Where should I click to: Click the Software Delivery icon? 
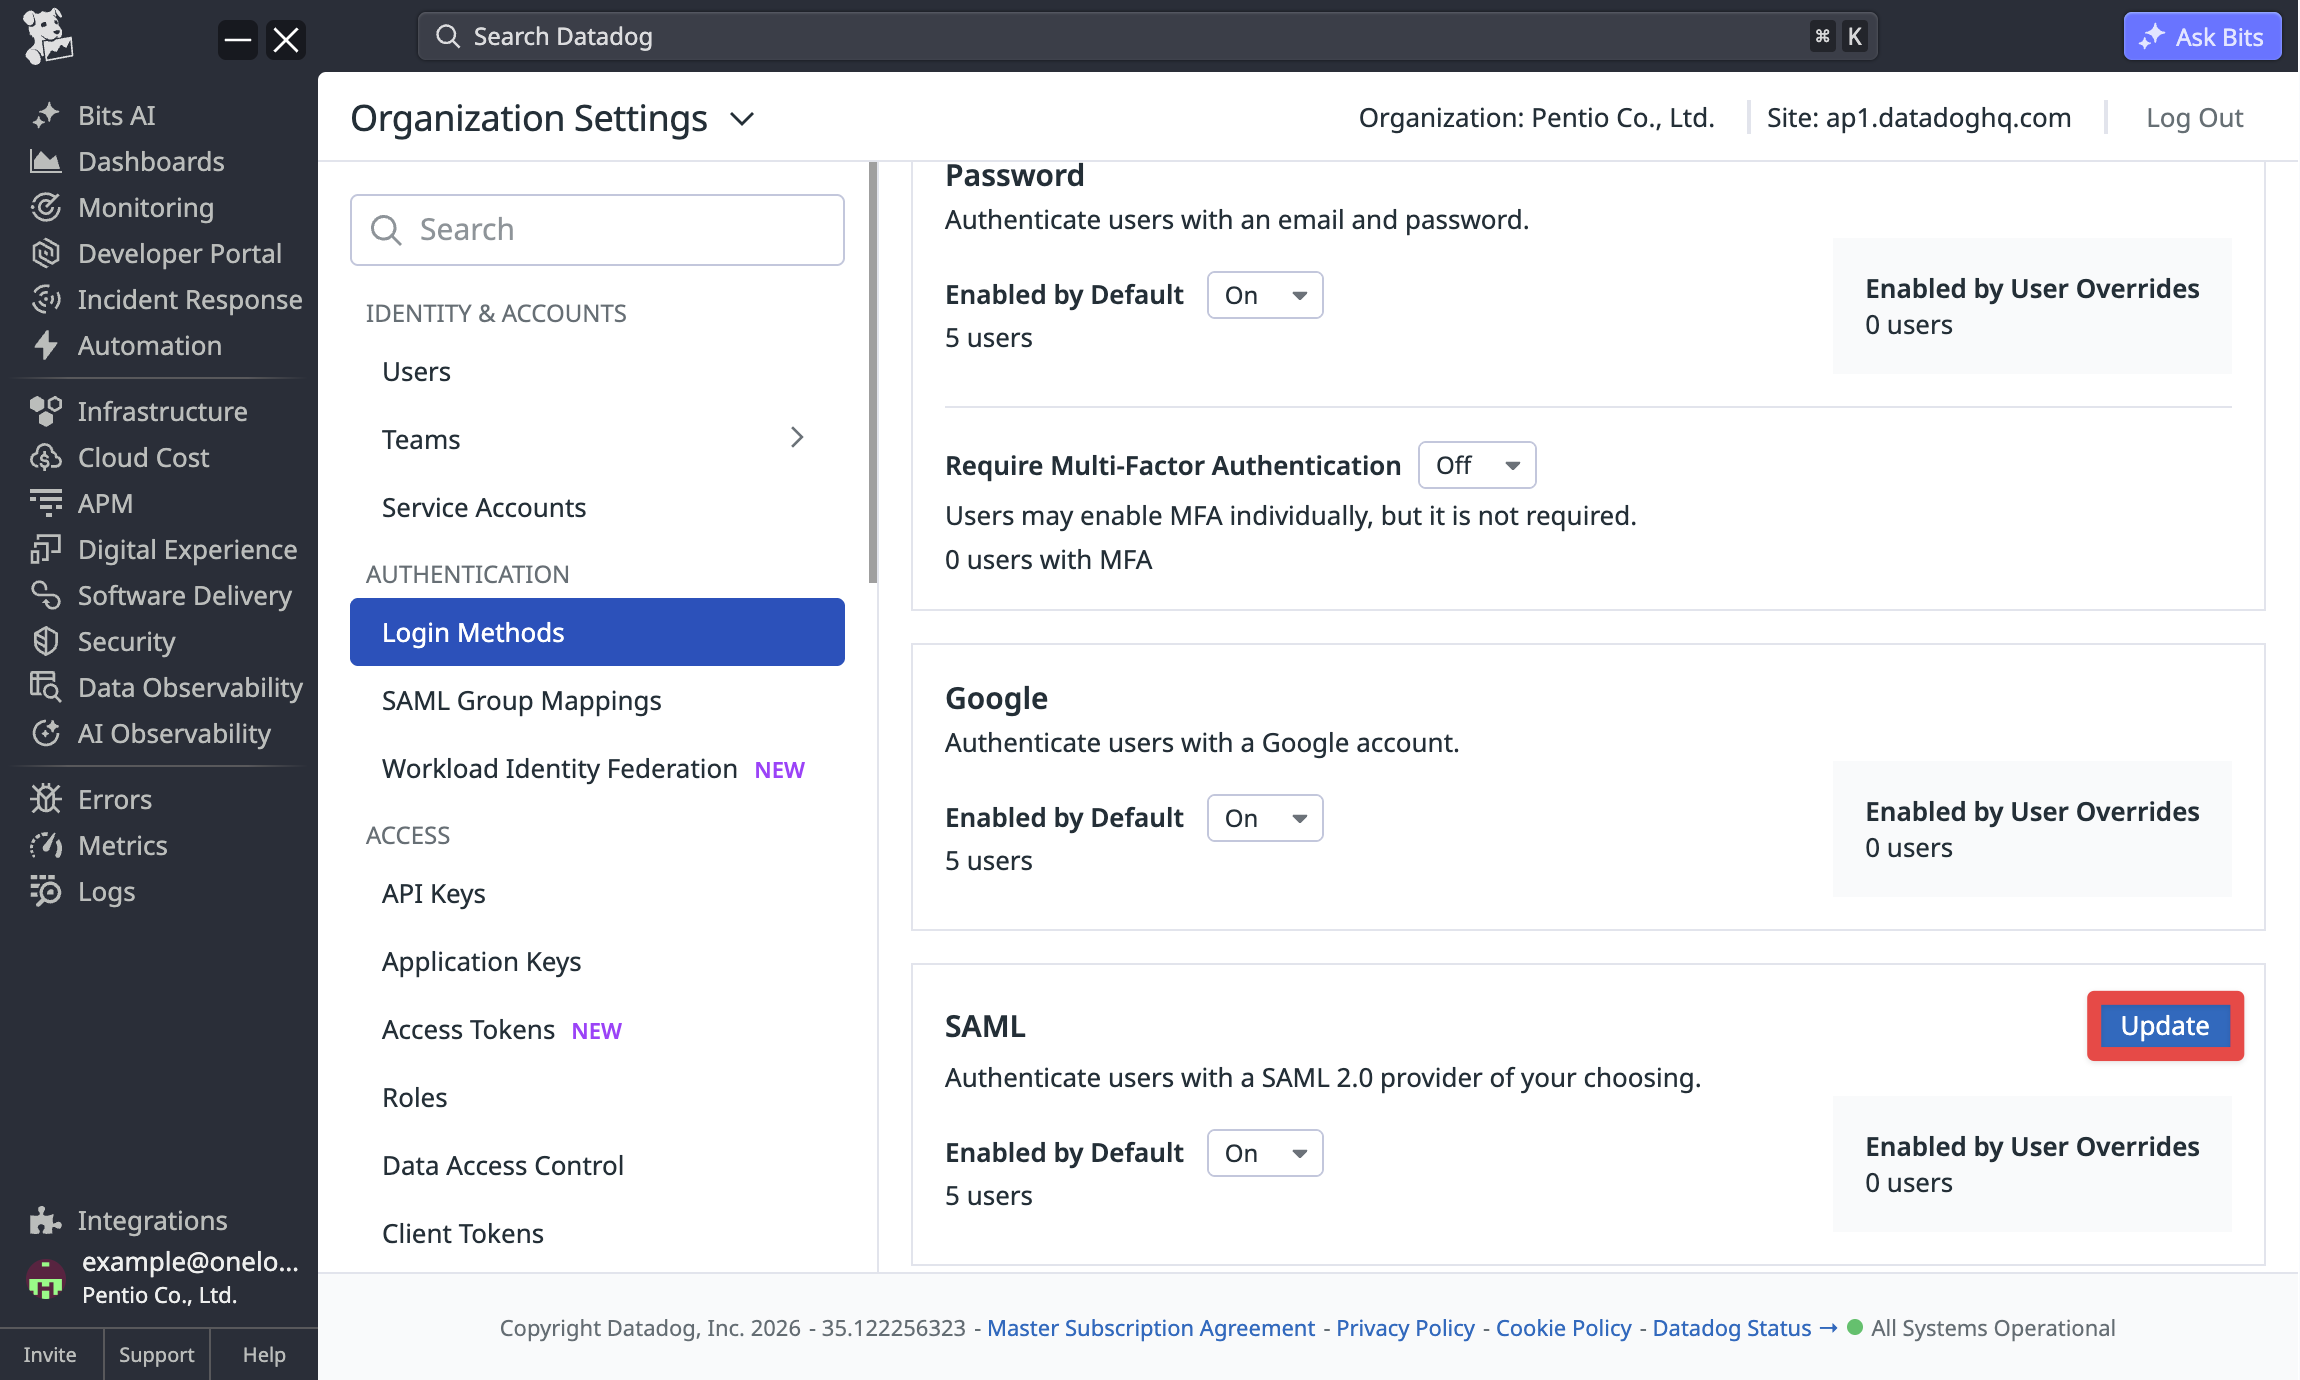coord(46,596)
